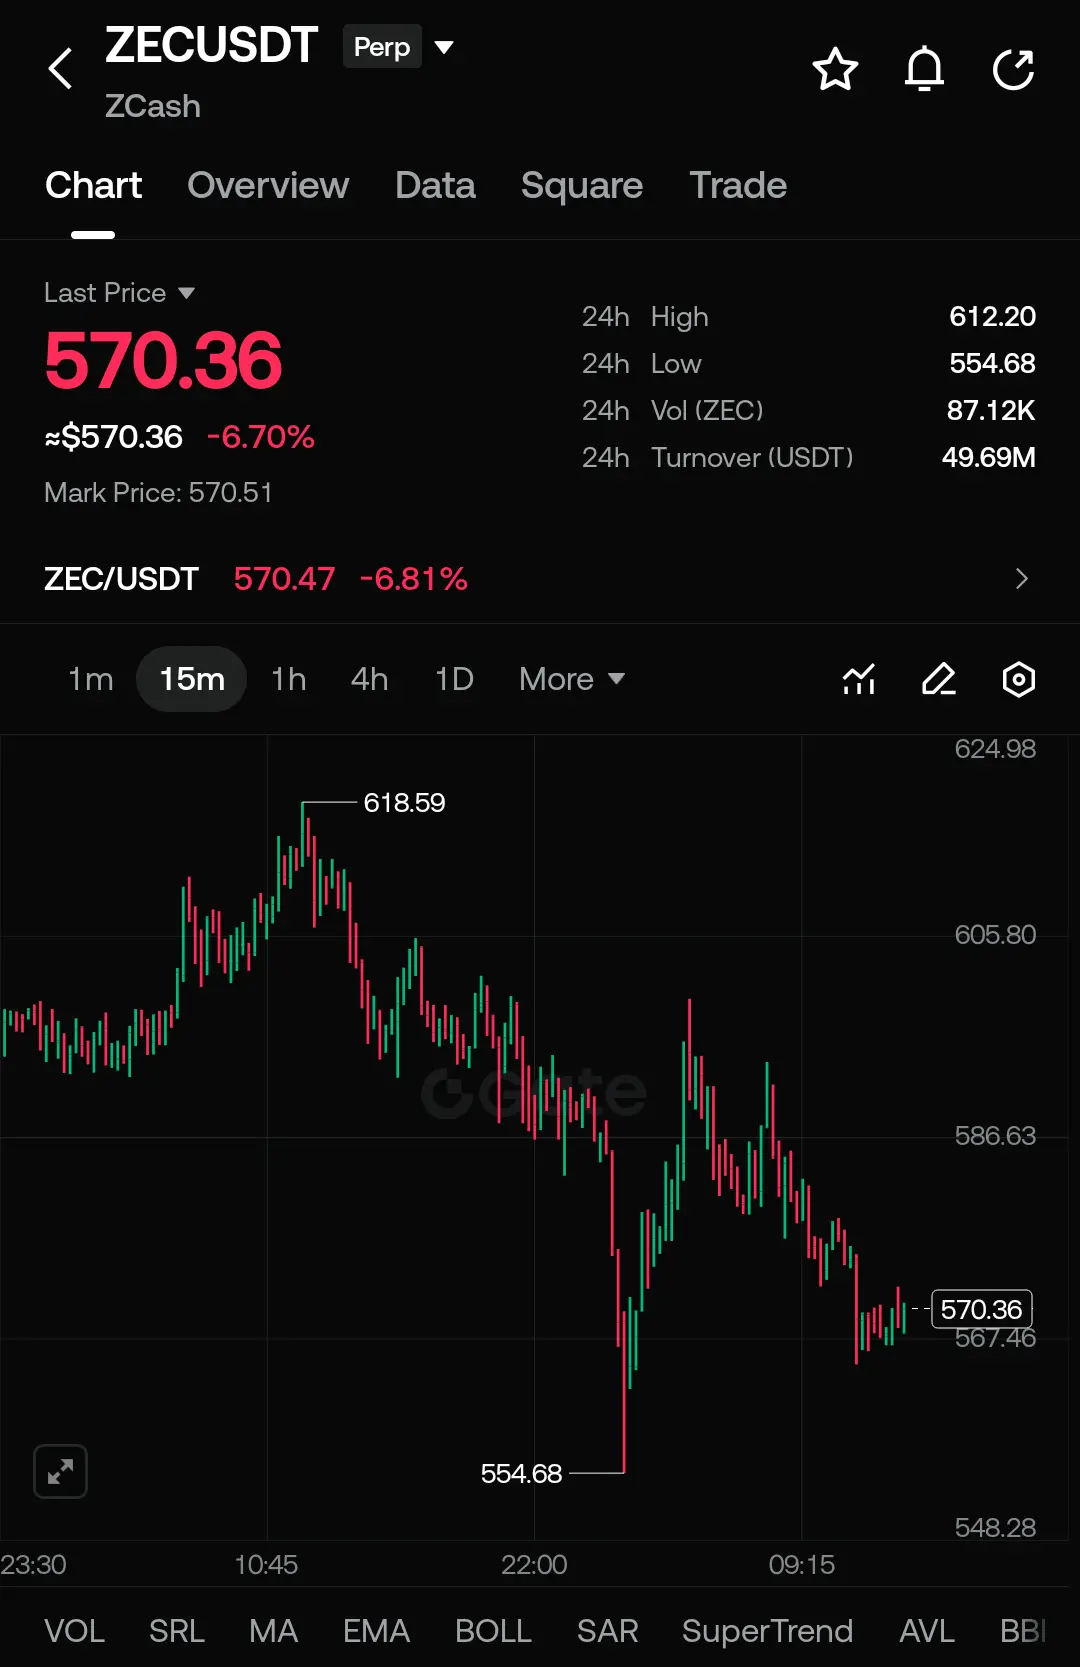The image size is (1080, 1667).
Task: Tap the share icon
Action: 1013,69
